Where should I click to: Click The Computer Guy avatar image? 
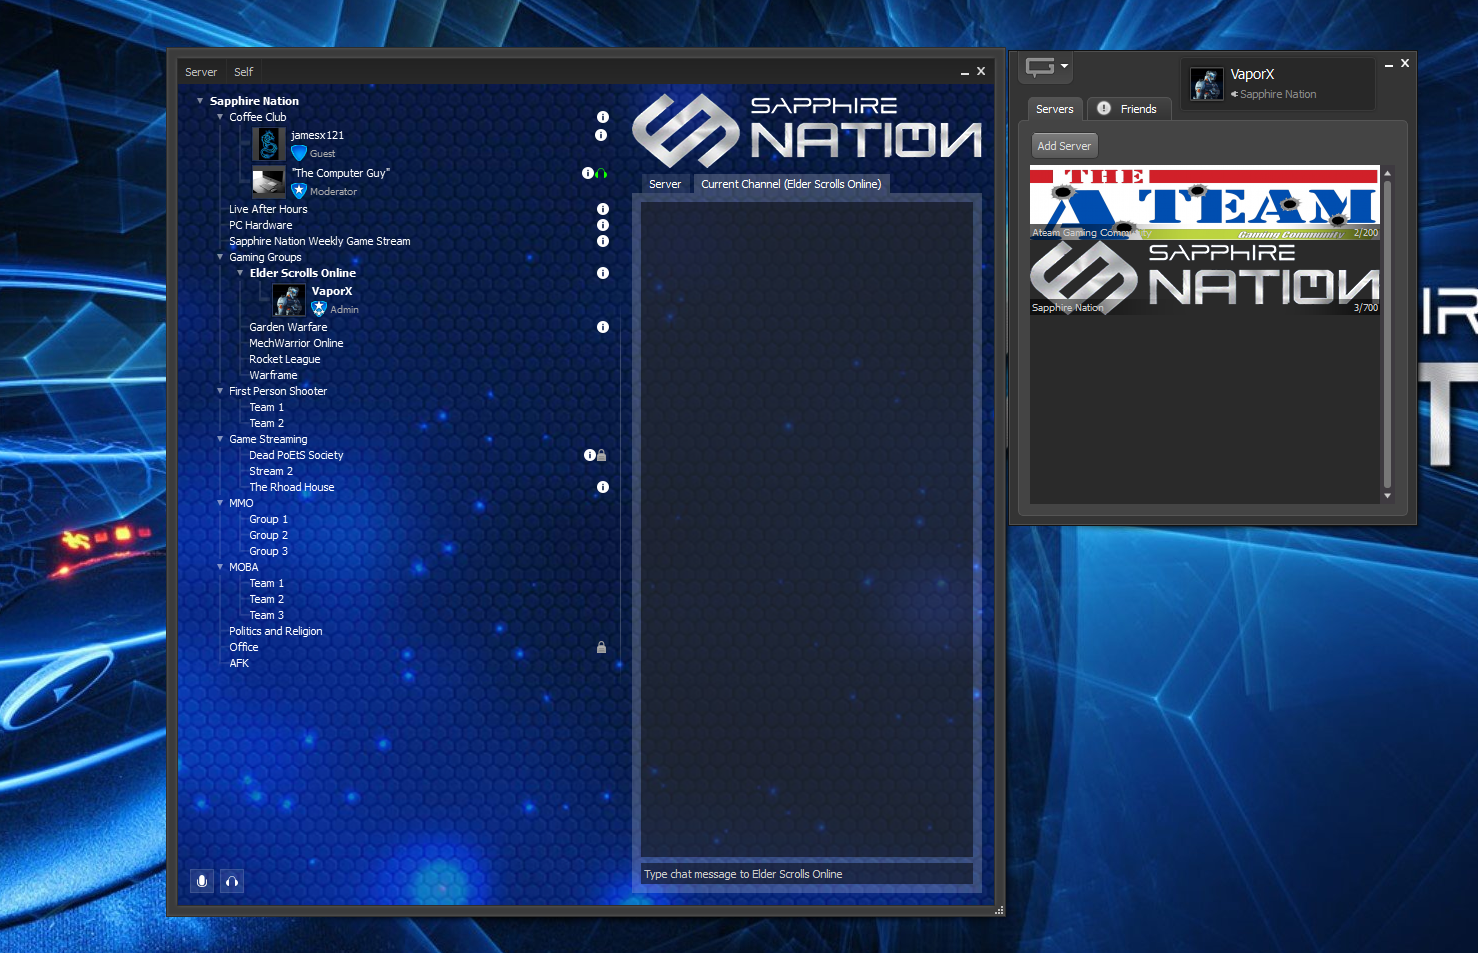tap(269, 182)
